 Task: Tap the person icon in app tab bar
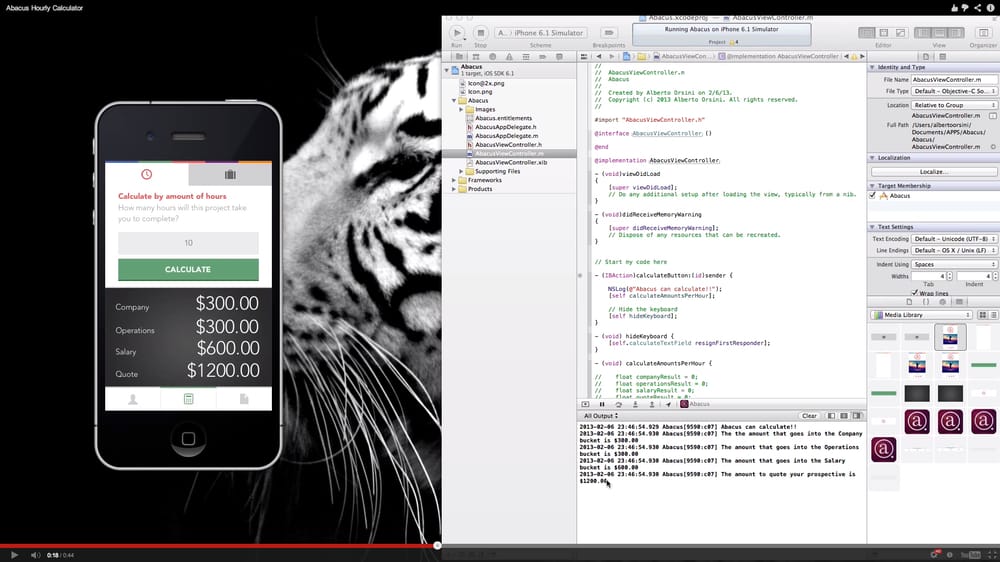pos(133,399)
